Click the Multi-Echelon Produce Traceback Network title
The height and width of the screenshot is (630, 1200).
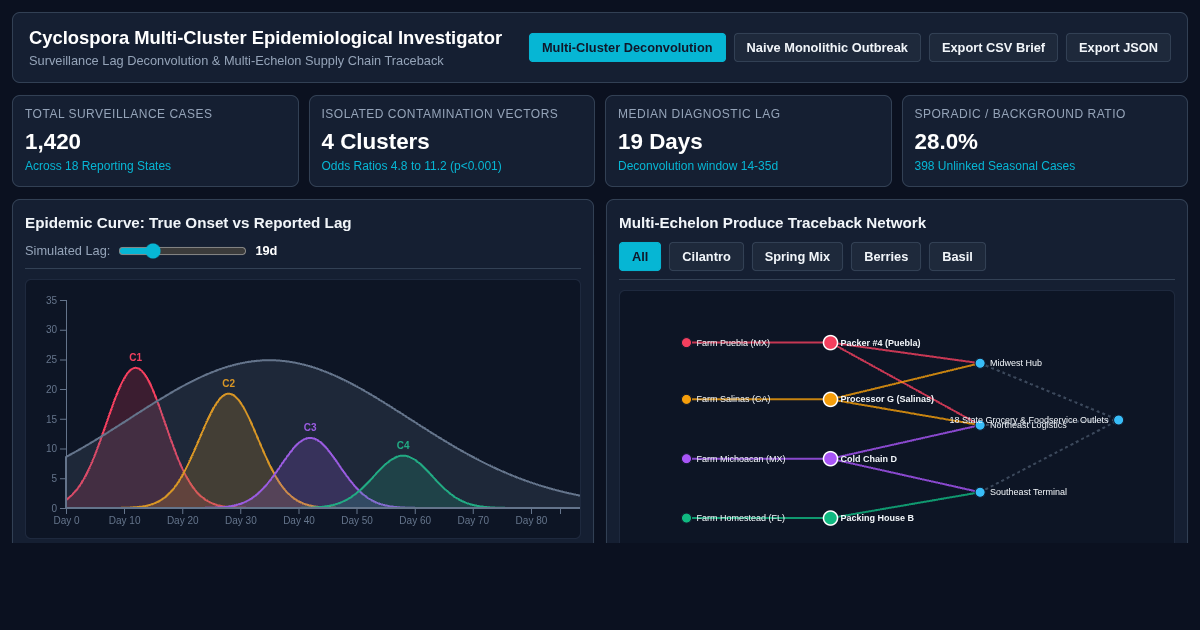pyautogui.click(x=772, y=223)
